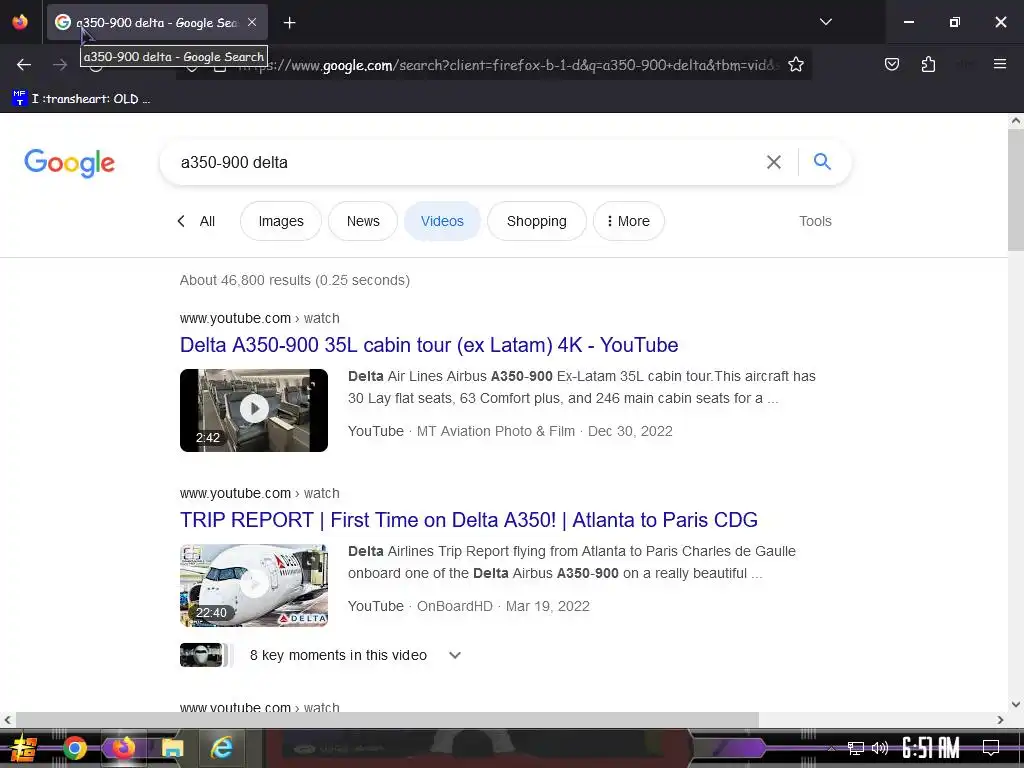Screen dimensions: 1024x768
Task: Click the left chevron before All filter
Action: (x=181, y=221)
